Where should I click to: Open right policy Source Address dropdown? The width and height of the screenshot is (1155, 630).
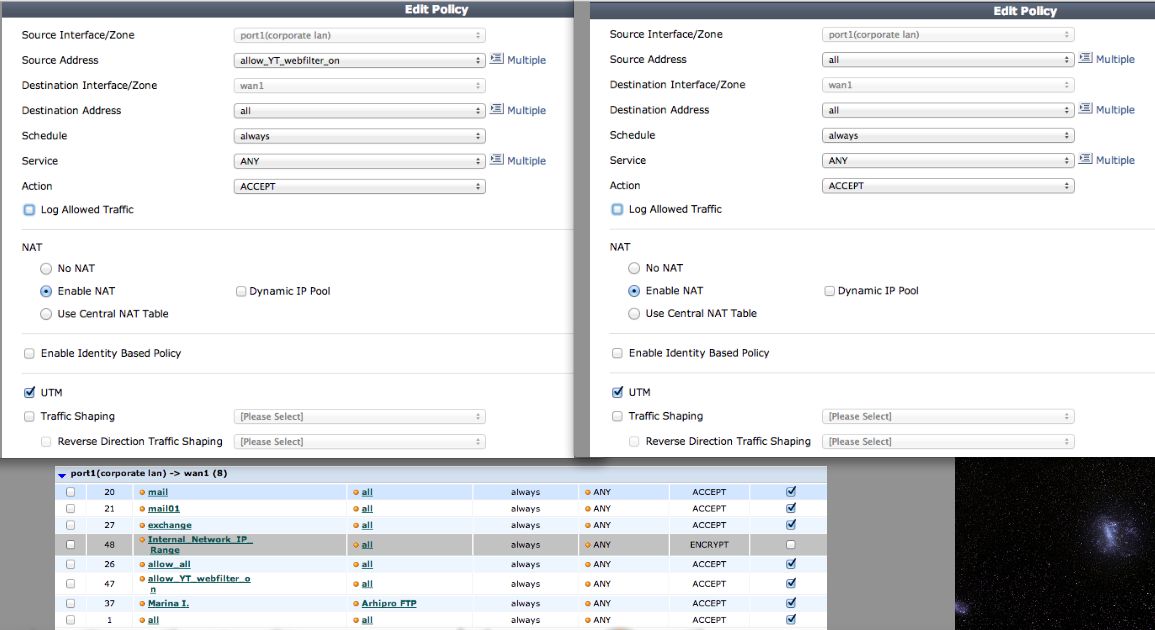(948, 60)
